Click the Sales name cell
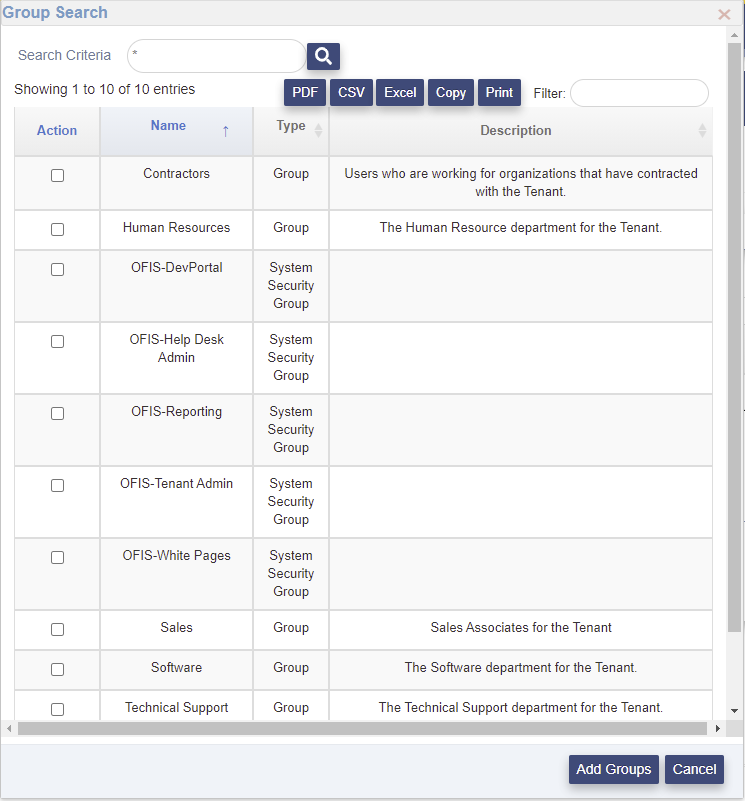This screenshot has width=745, height=801. (176, 628)
